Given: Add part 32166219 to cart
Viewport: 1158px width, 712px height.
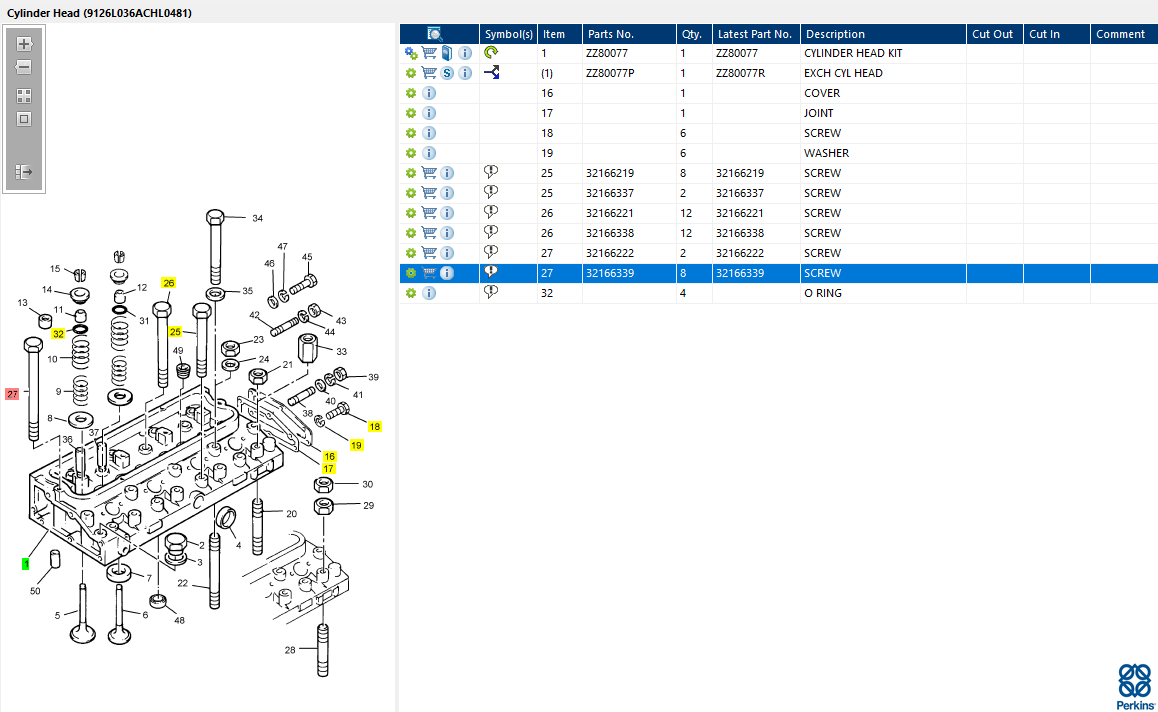Looking at the screenshot, I should click(429, 173).
